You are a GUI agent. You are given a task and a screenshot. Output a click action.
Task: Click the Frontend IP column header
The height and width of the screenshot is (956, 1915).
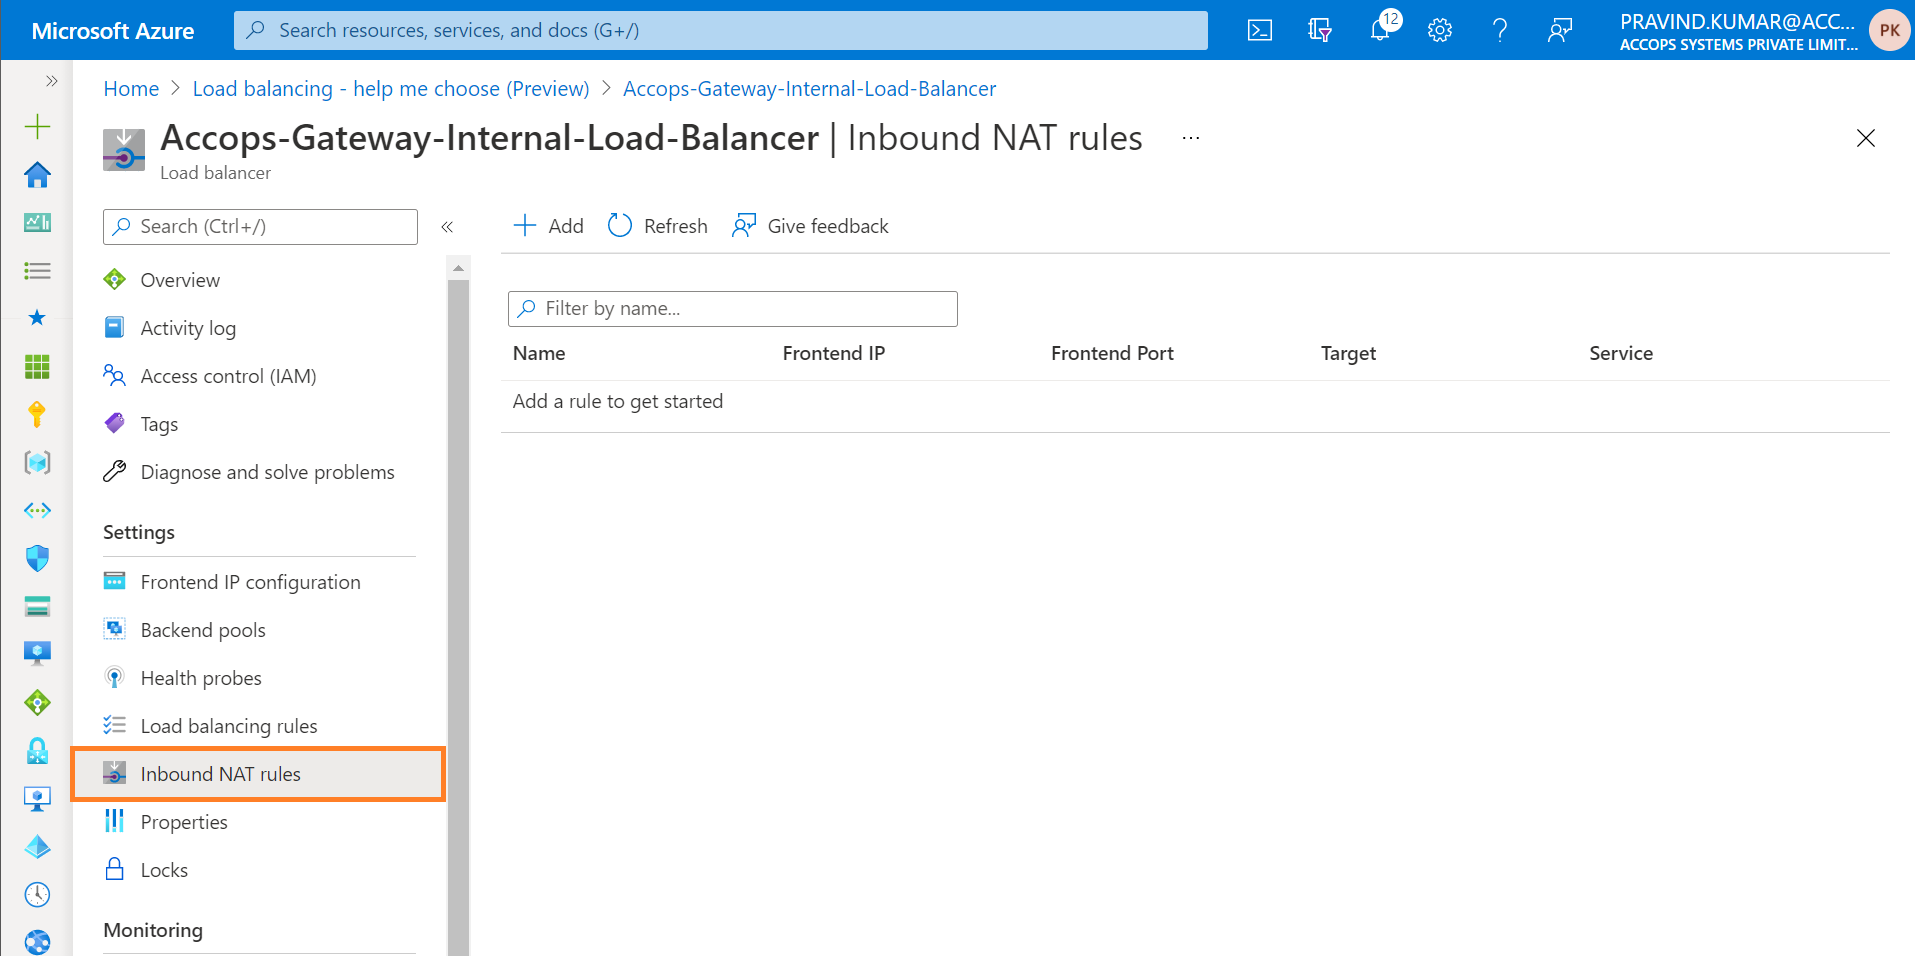point(834,353)
